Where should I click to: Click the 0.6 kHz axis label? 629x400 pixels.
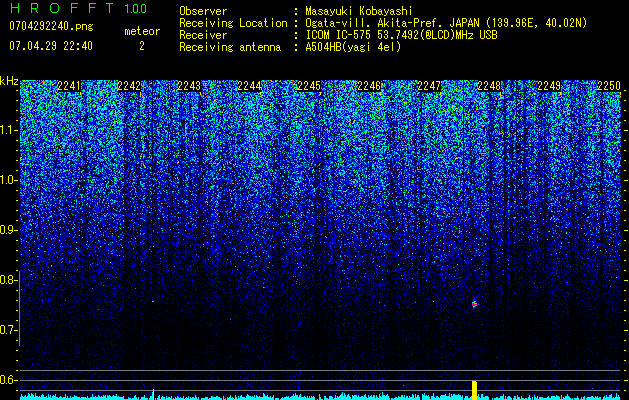coord(8,380)
